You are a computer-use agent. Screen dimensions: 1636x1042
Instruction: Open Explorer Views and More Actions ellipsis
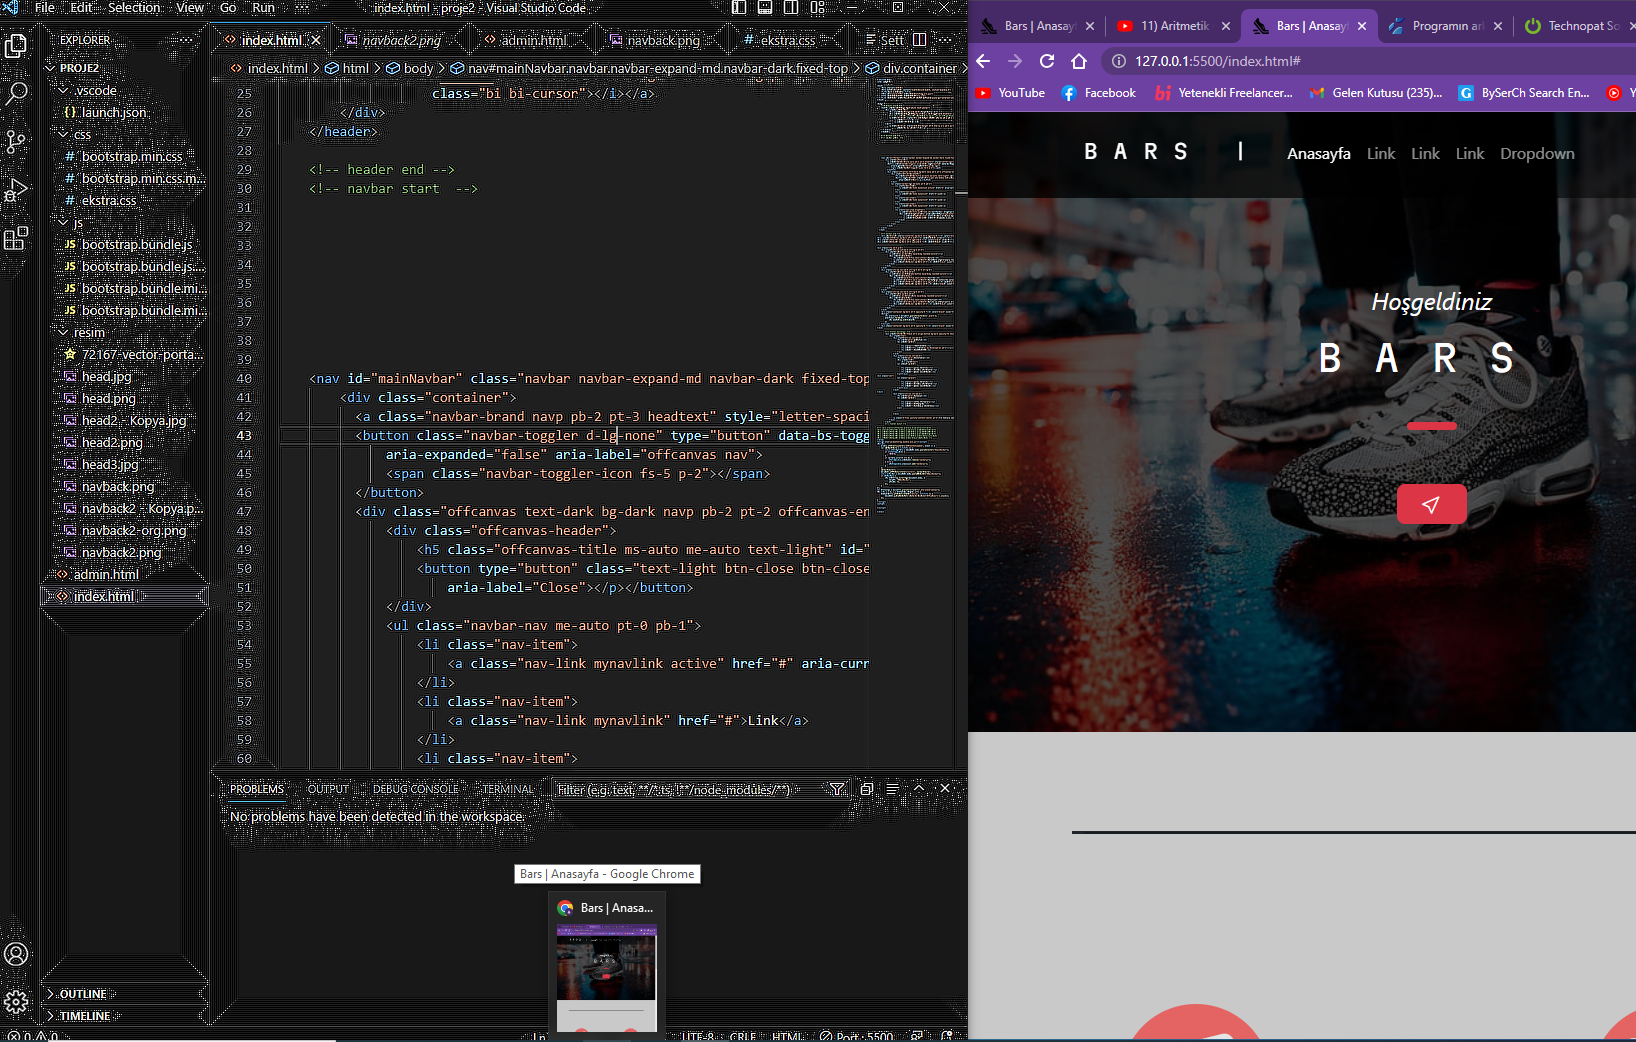tap(187, 40)
